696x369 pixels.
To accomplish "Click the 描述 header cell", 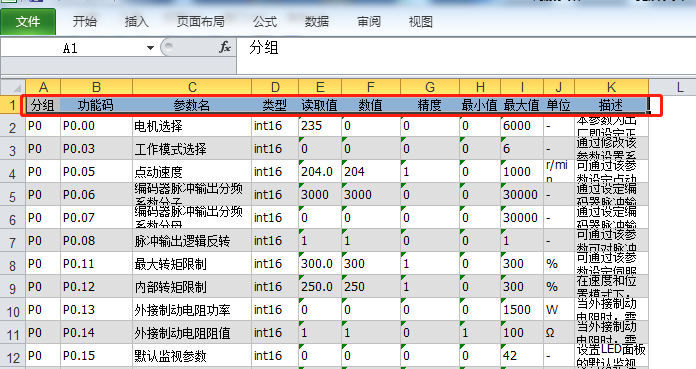I will [611, 105].
